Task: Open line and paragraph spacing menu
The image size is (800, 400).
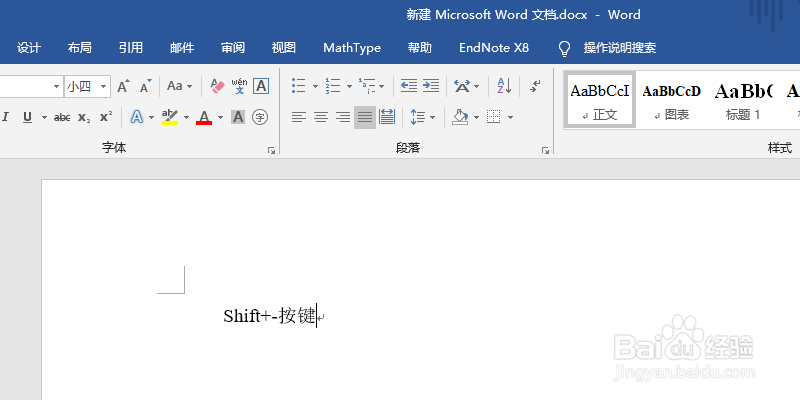Action: pyautogui.click(x=422, y=117)
